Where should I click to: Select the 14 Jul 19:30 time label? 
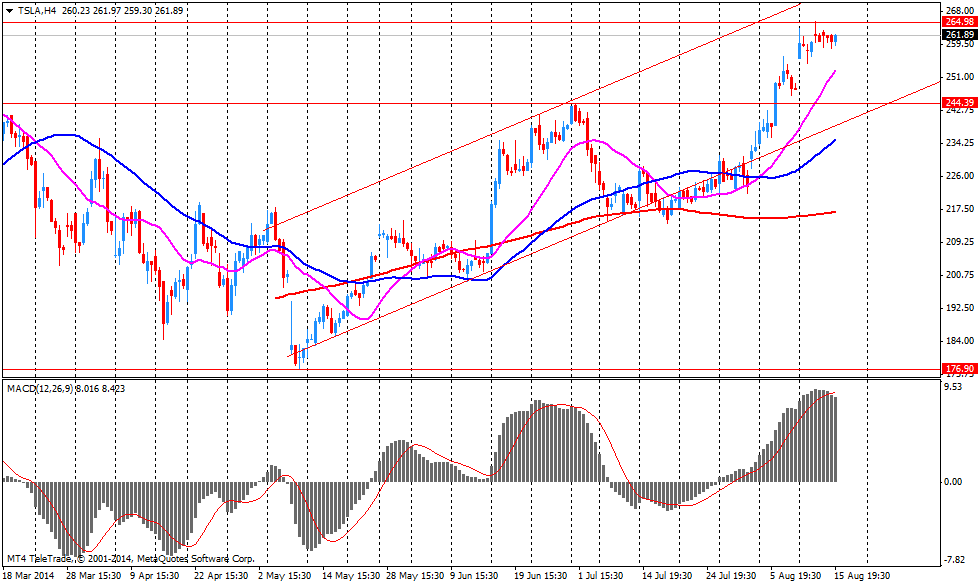(666, 575)
